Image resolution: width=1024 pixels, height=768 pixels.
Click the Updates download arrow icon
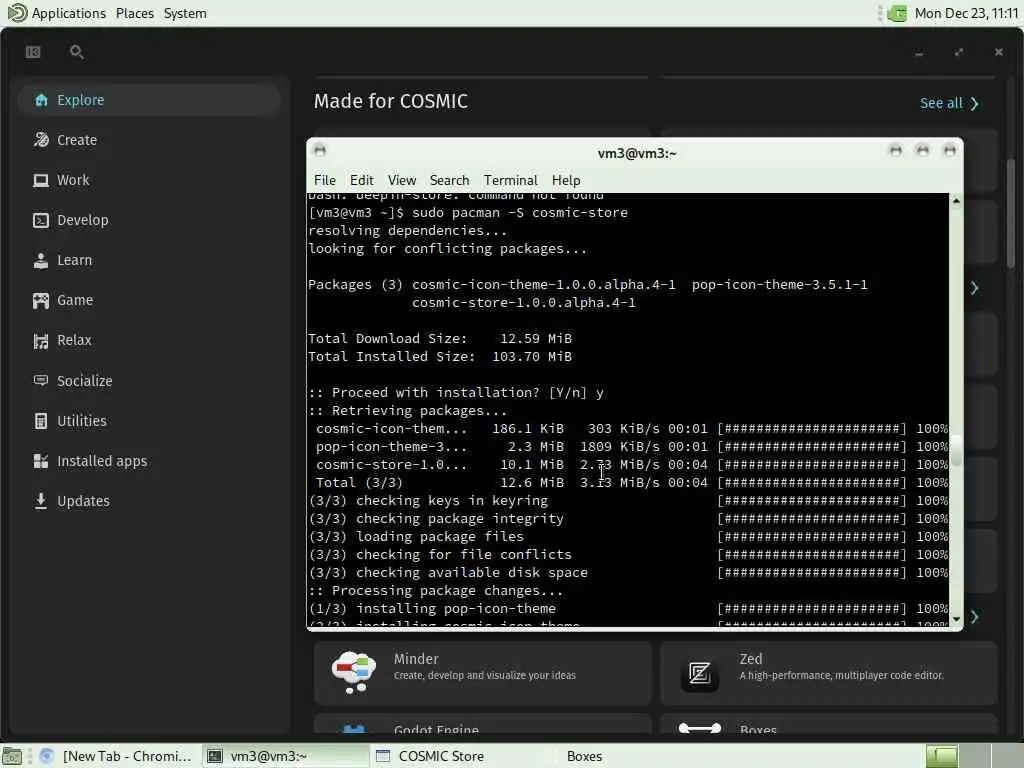tap(41, 501)
